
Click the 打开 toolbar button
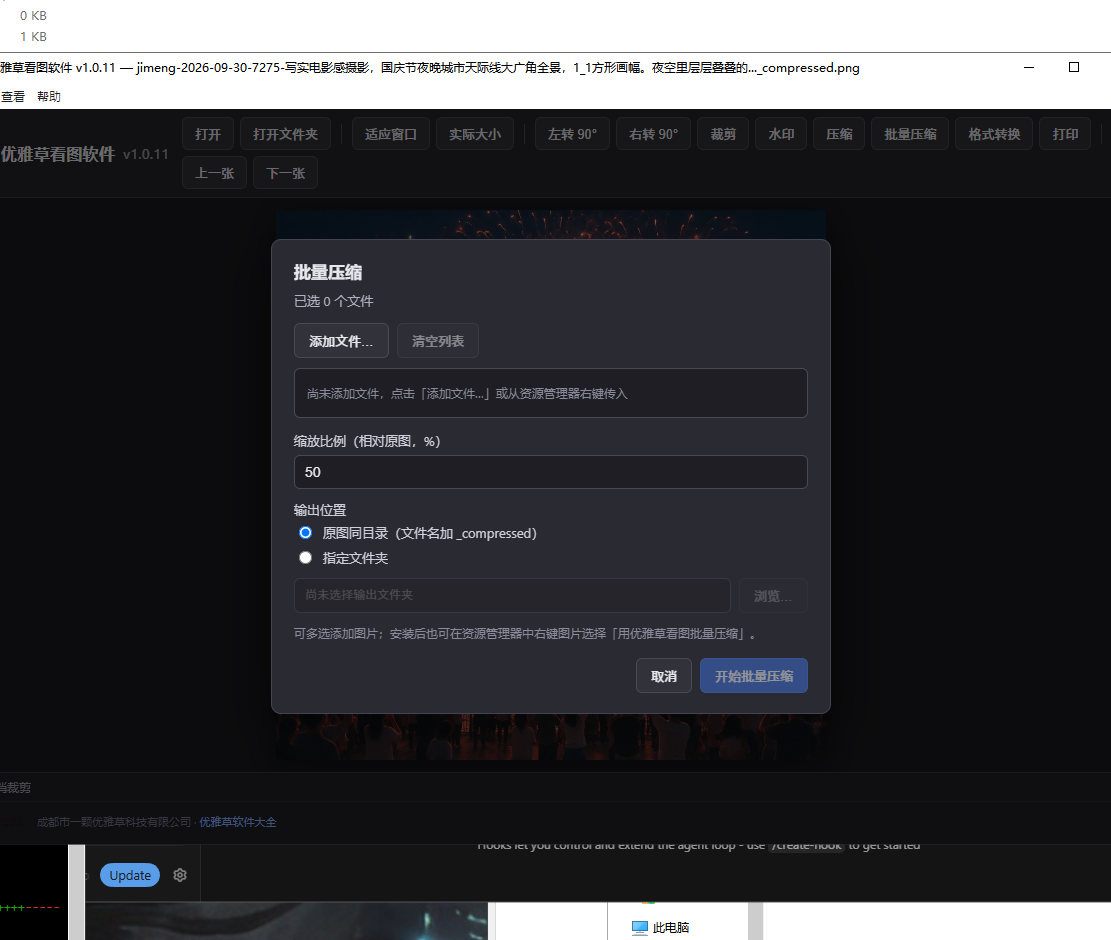coord(208,134)
